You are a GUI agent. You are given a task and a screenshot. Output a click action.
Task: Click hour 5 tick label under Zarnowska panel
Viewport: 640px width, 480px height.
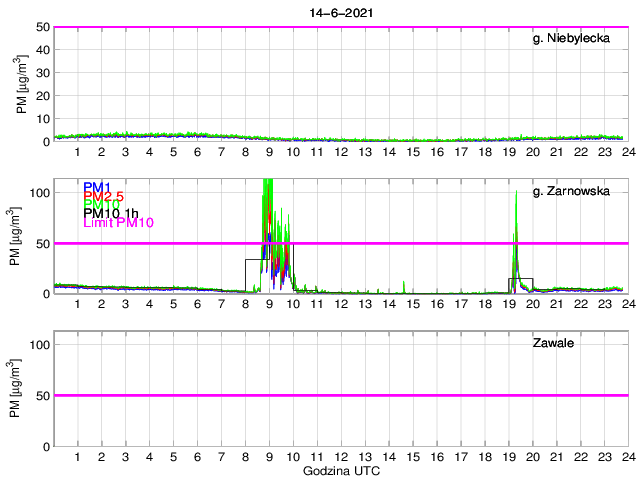coord(173,304)
